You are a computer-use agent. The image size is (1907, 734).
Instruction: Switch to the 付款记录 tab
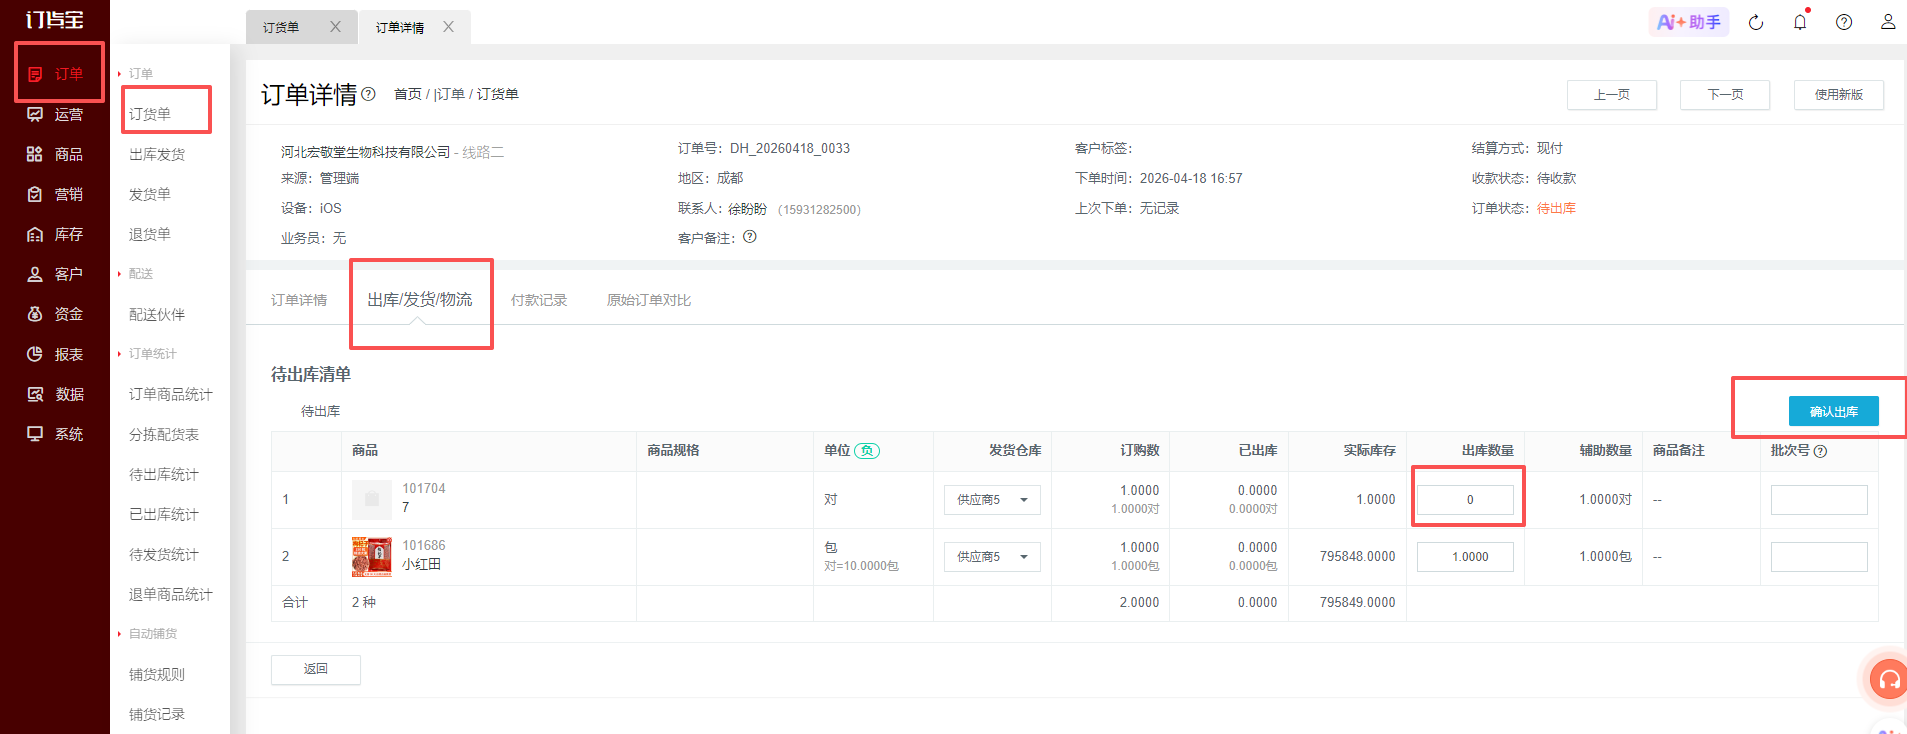(x=539, y=300)
